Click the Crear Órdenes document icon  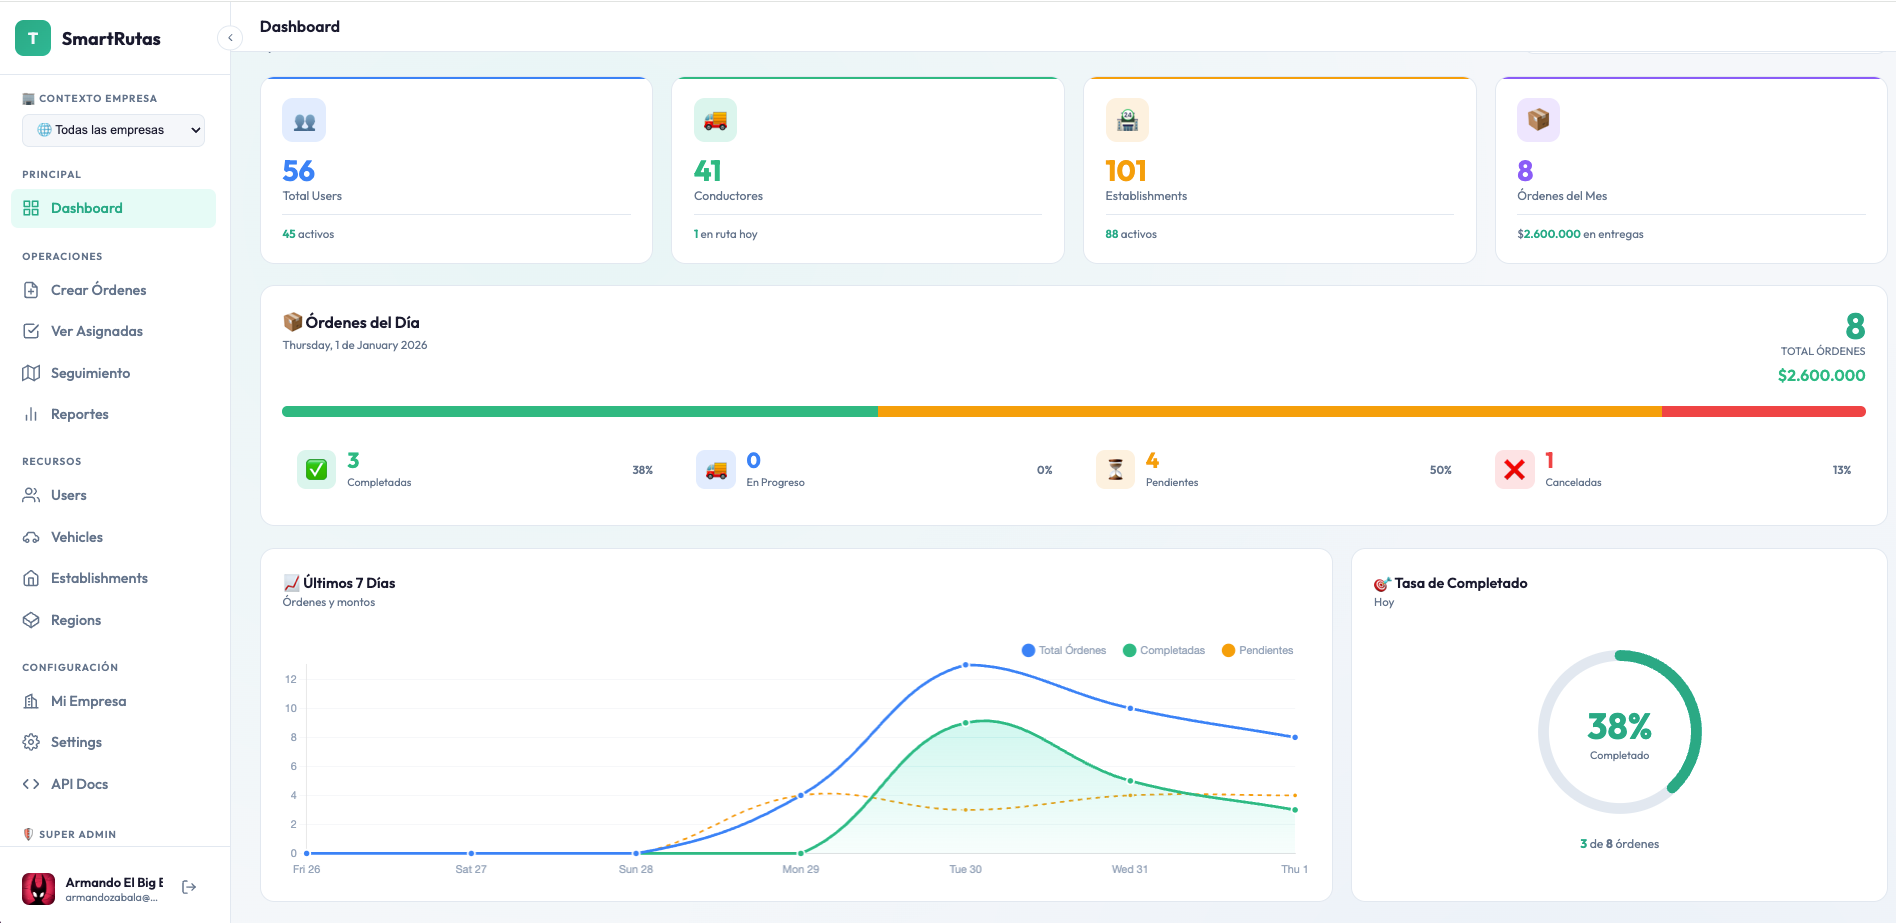tap(32, 289)
